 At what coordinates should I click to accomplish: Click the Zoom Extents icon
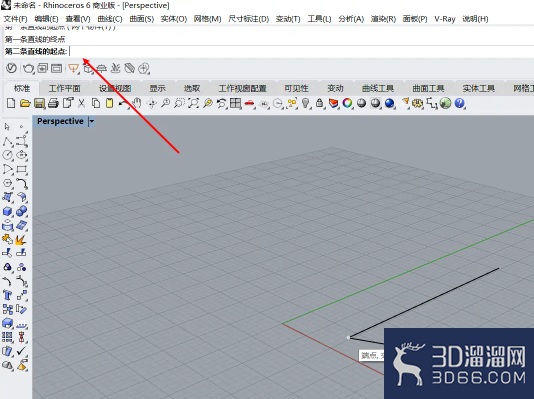(193, 103)
